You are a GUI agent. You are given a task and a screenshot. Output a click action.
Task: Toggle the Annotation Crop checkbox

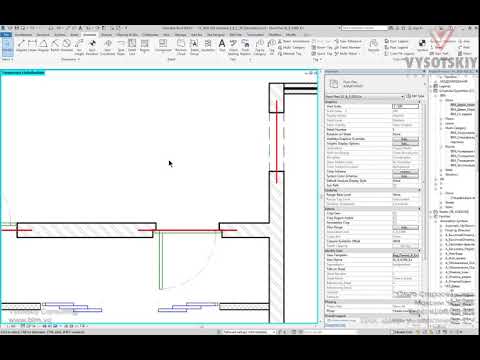[395, 223]
